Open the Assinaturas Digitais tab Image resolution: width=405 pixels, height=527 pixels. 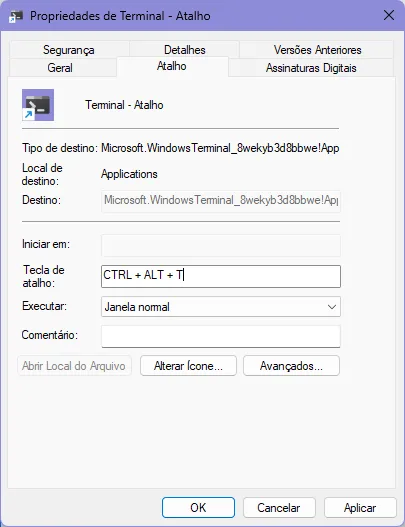tap(311, 68)
